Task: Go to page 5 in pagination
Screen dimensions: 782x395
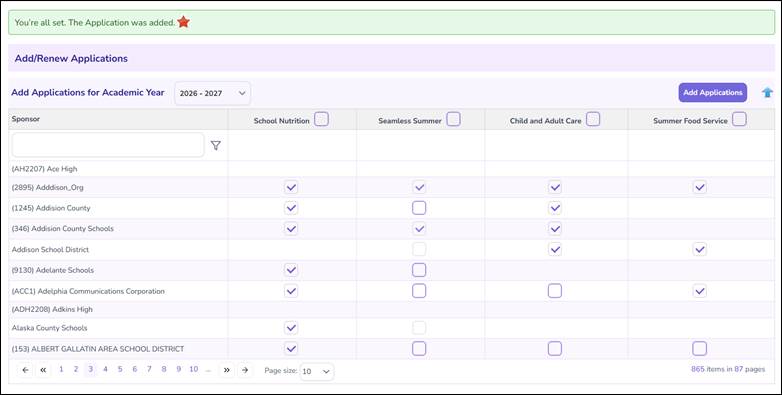Action: (120, 370)
